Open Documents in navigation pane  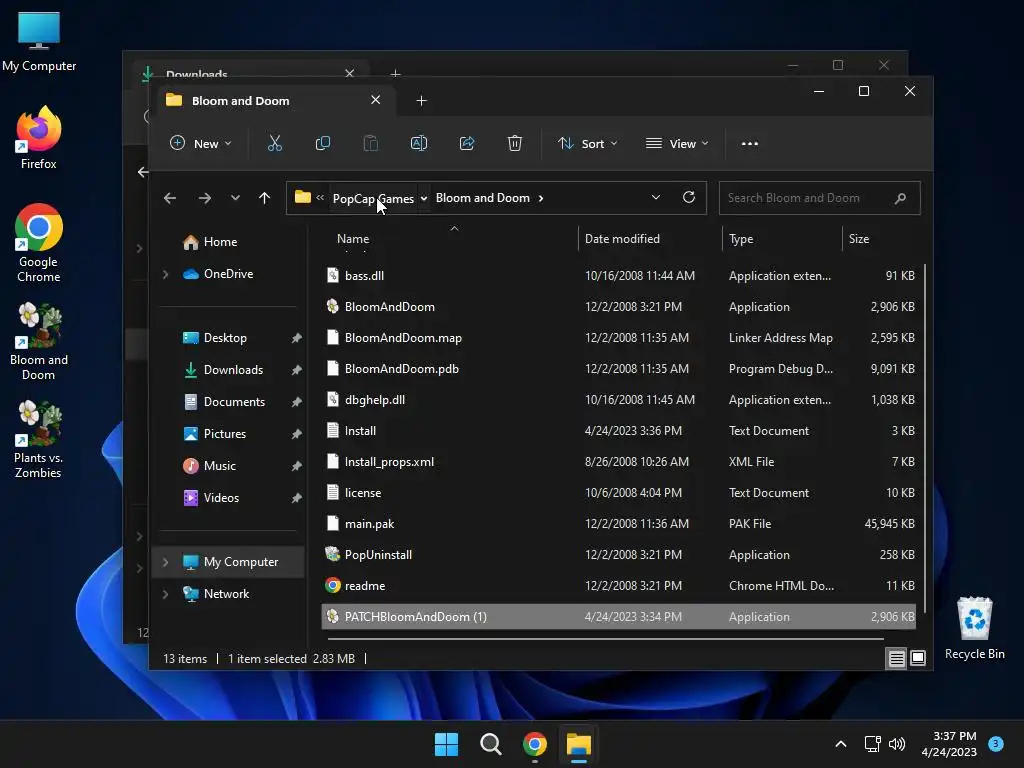(234, 402)
